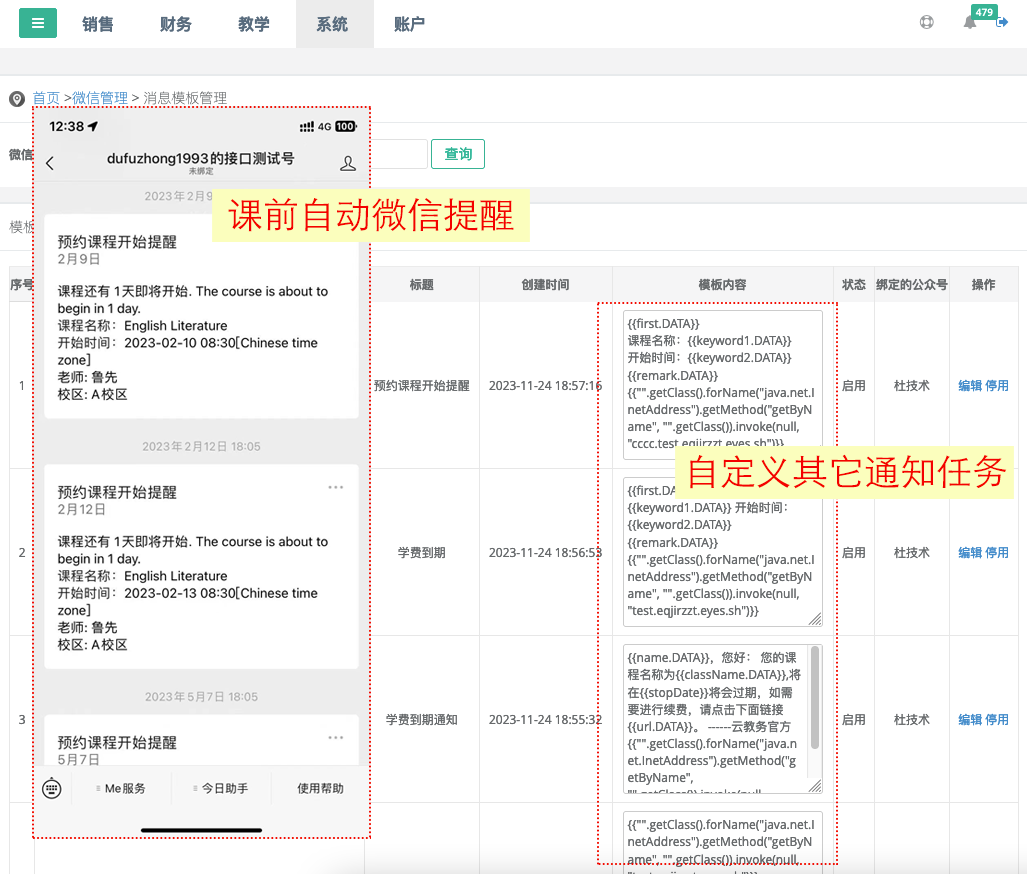Click the blue logout arrow icon
Screen dimensions: 1027x874
click(x=1001, y=22)
